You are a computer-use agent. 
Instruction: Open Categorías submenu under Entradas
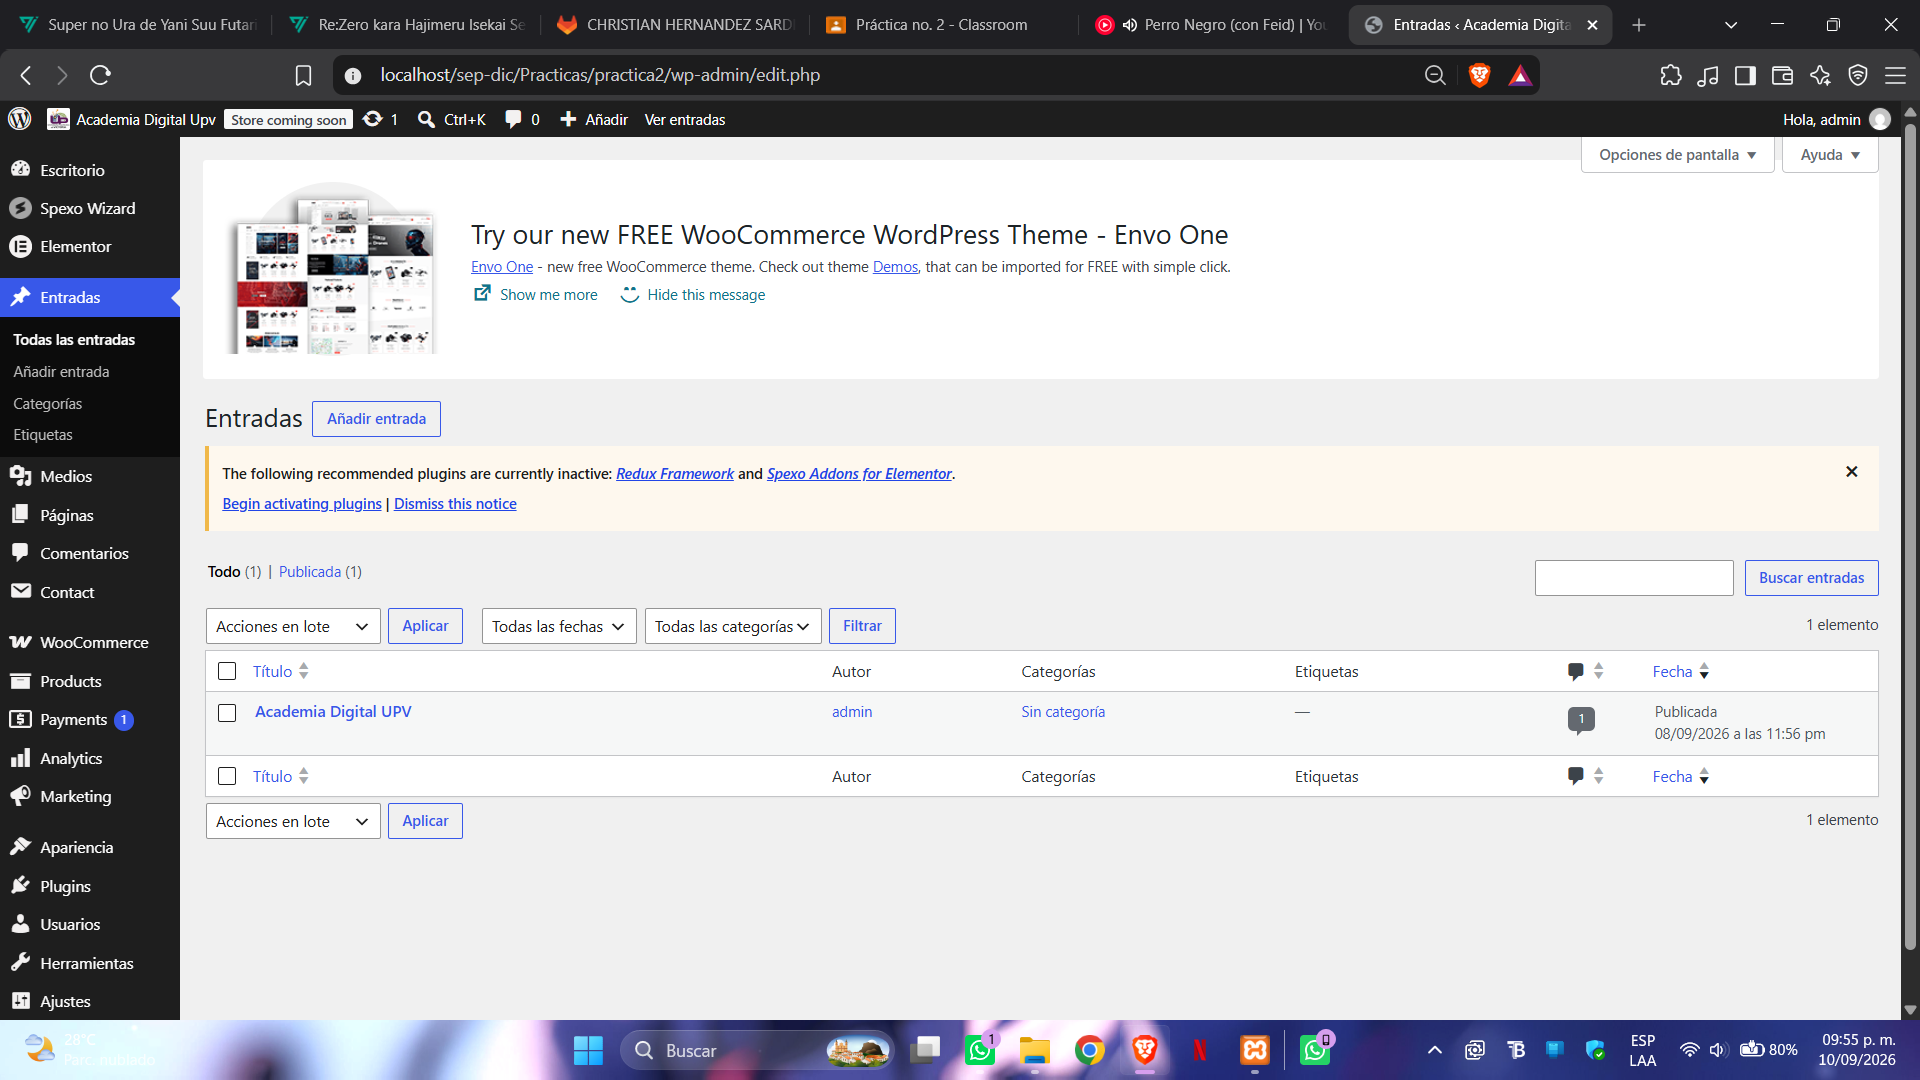coord(48,403)
